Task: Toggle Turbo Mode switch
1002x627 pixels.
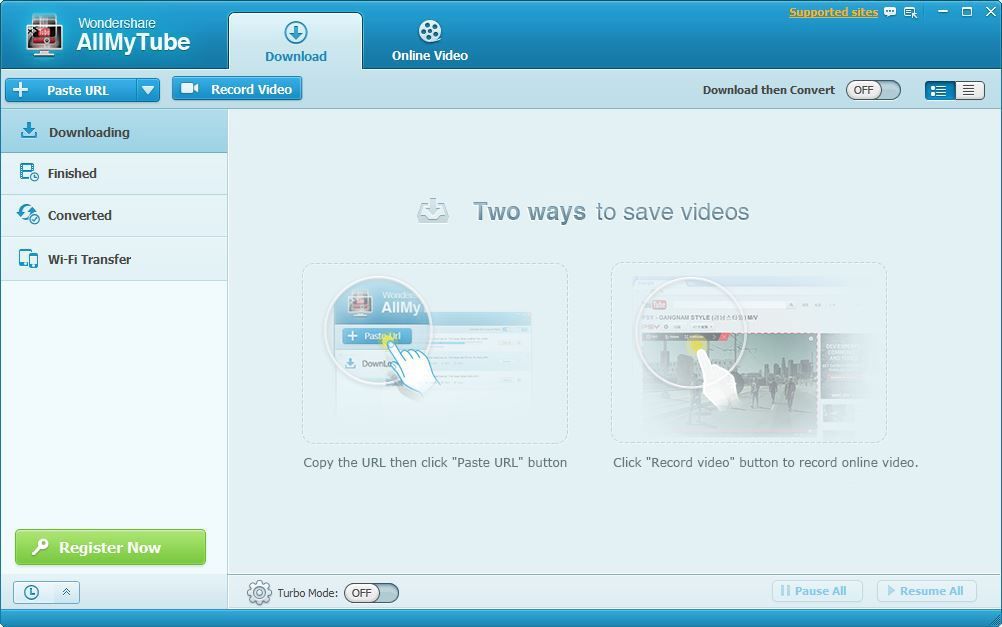Action: click(x=371, y=592)
